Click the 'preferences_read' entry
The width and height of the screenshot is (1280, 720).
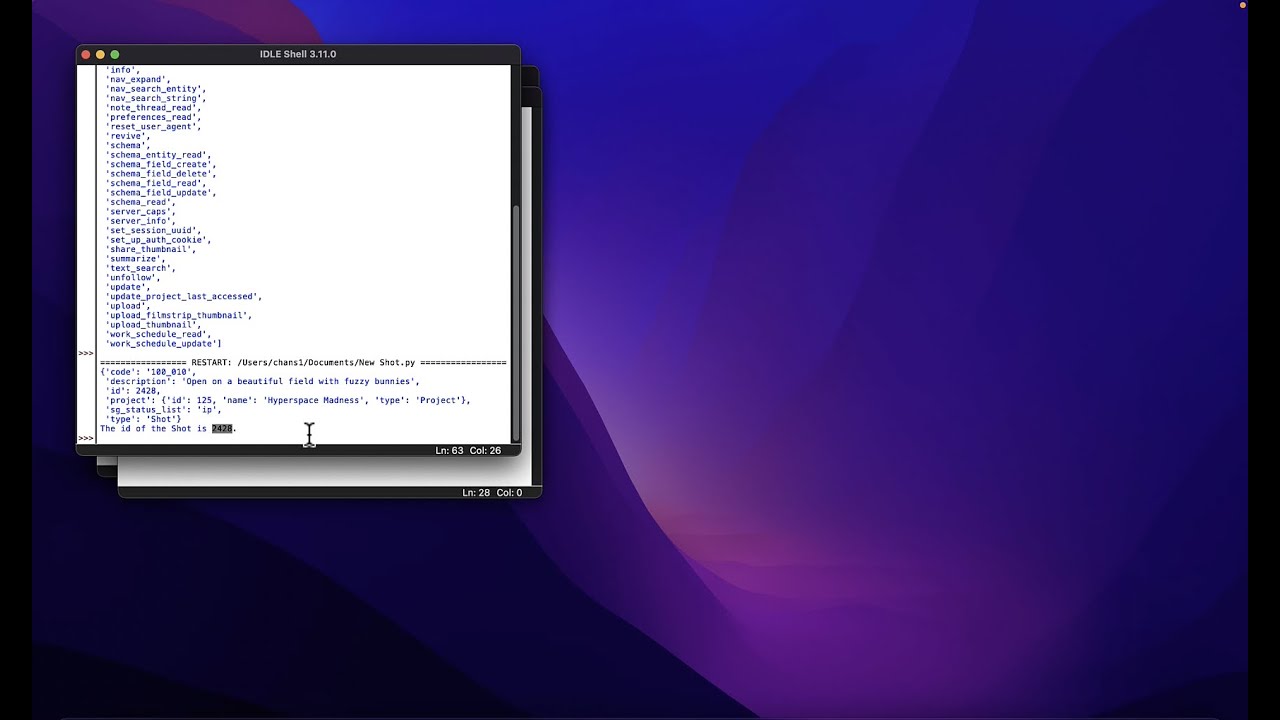tap(151, 118)
